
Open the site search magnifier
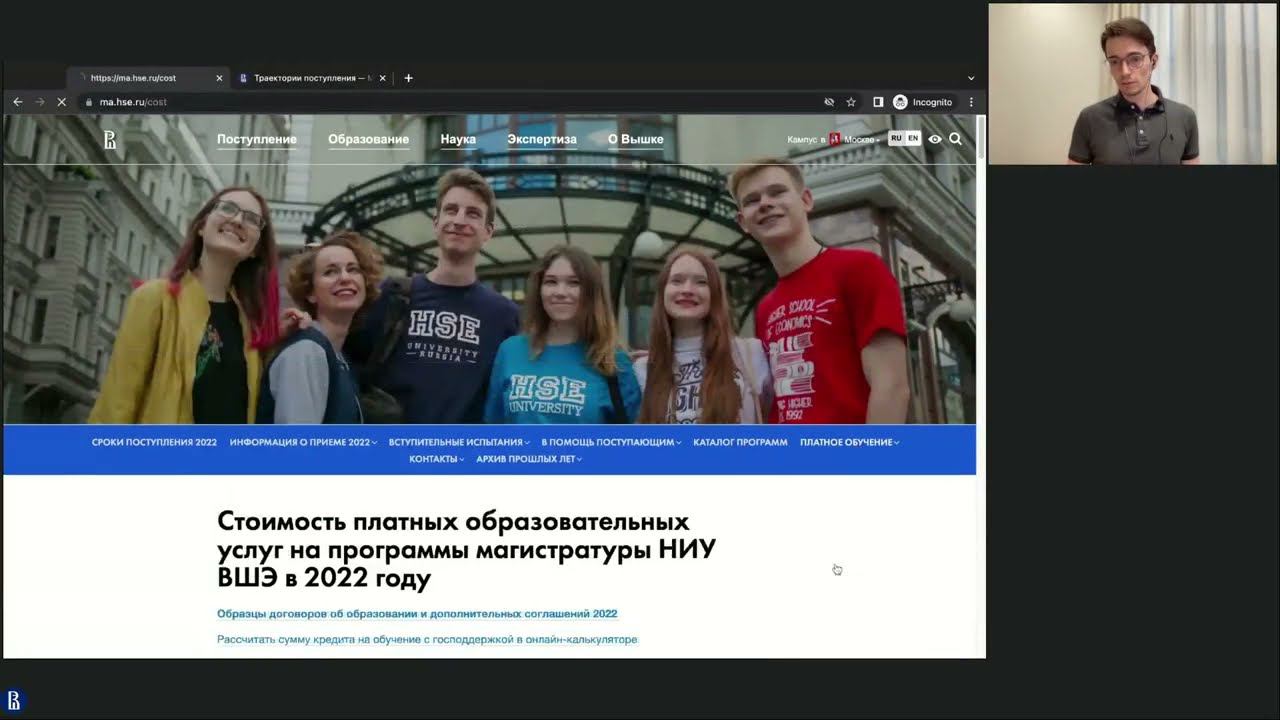955,139
